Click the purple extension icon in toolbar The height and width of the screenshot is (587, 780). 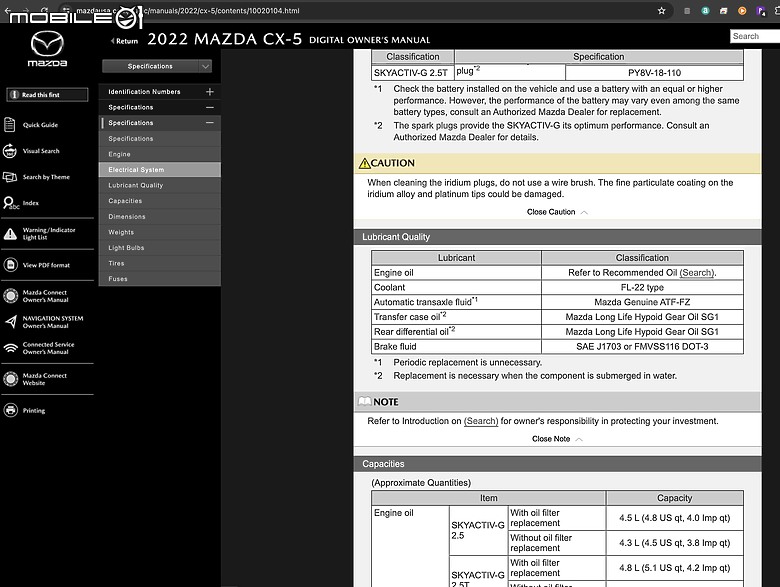(x=761, y=10)
